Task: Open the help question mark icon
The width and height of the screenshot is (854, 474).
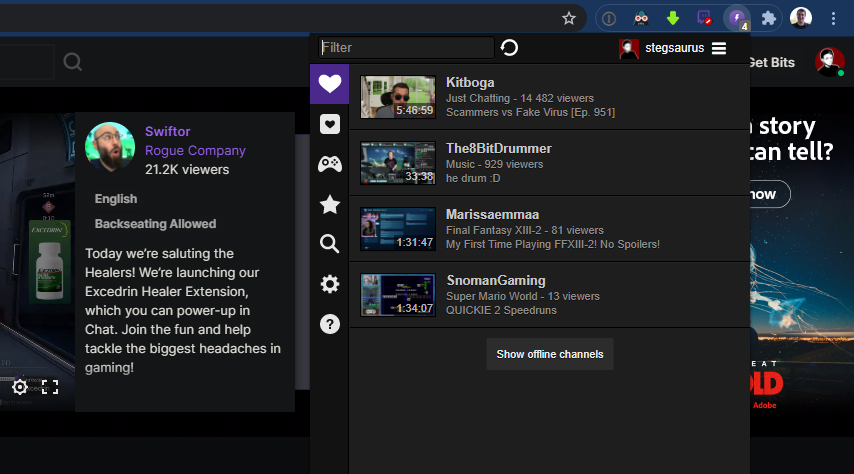Action: 329,324
